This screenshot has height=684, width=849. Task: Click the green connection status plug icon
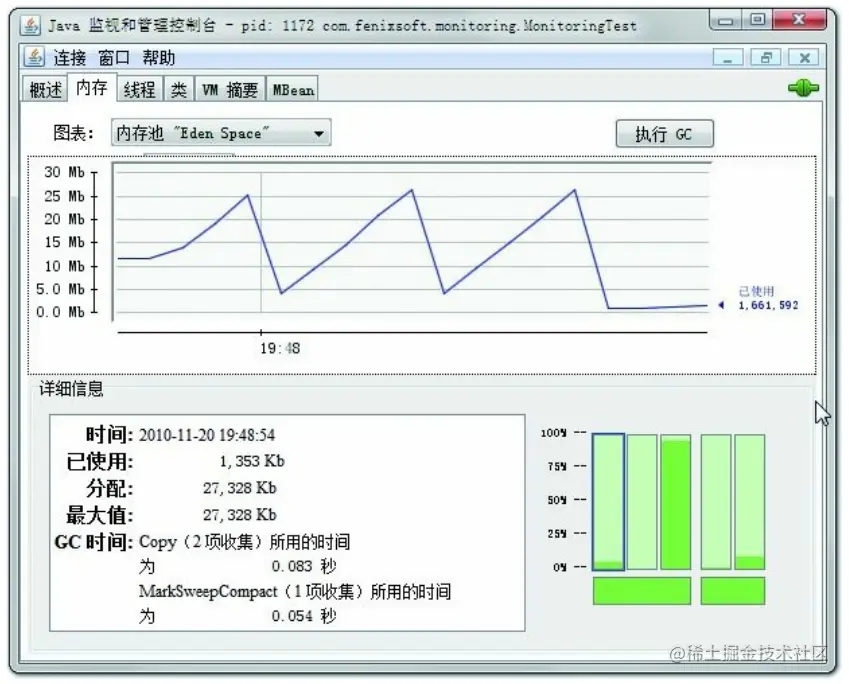coord(803,88)
